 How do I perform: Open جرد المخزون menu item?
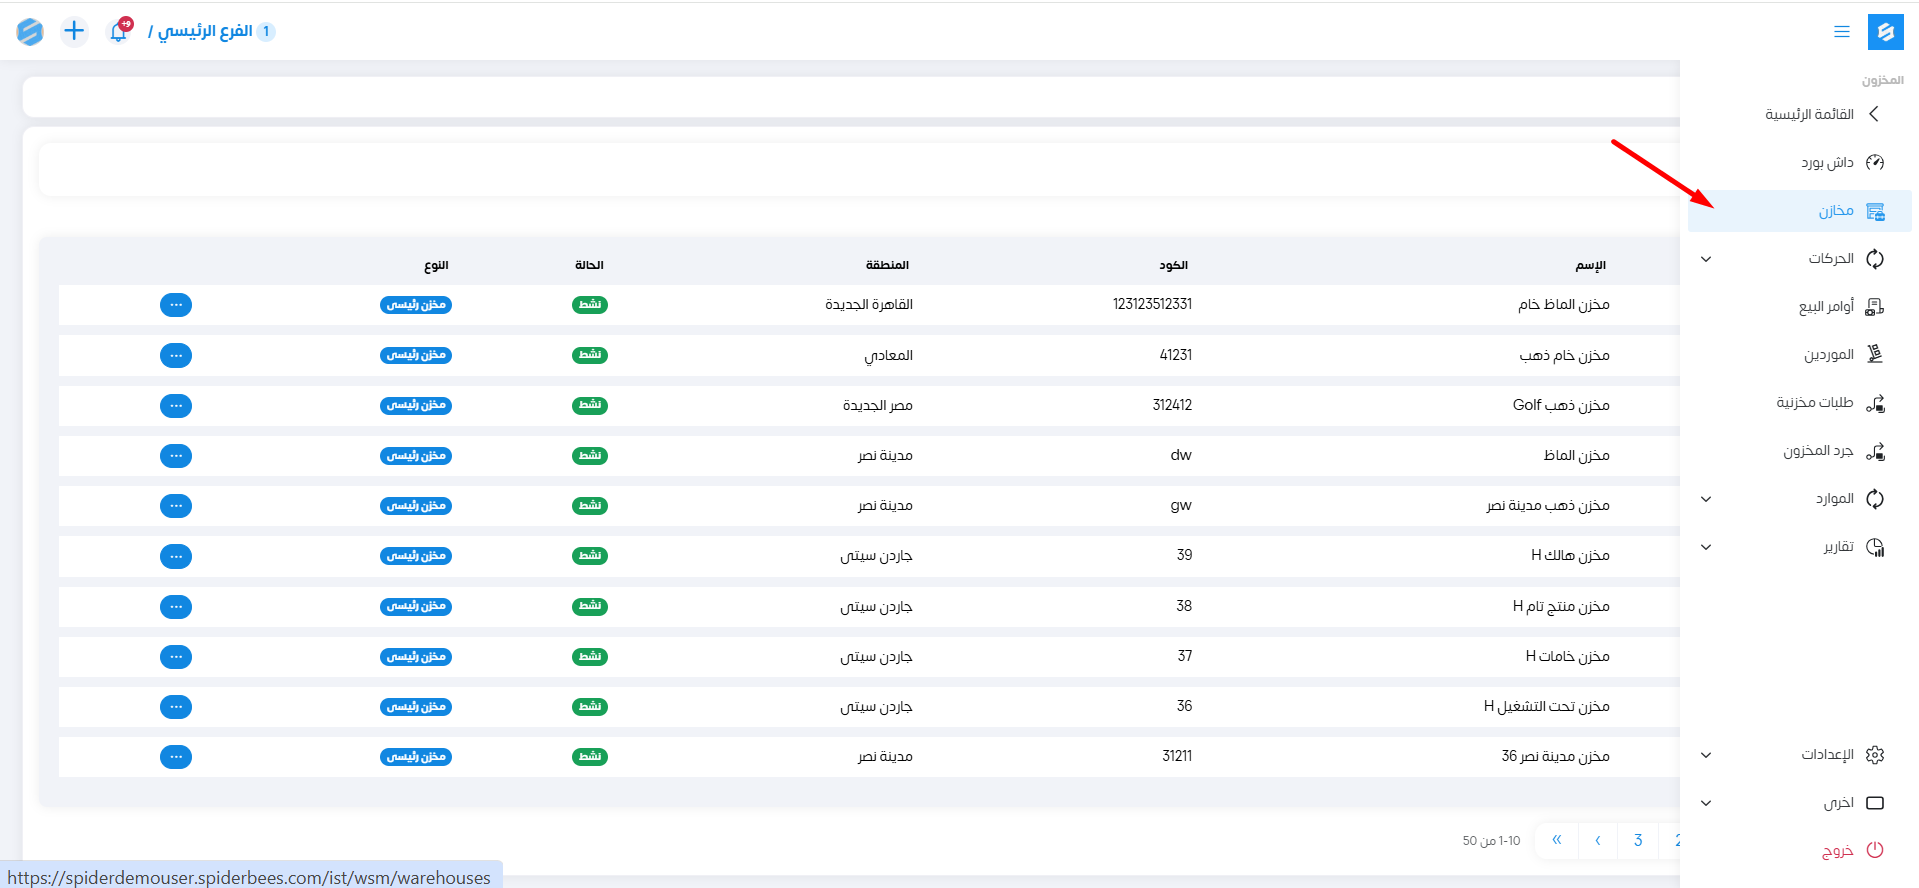(1817, 451)
